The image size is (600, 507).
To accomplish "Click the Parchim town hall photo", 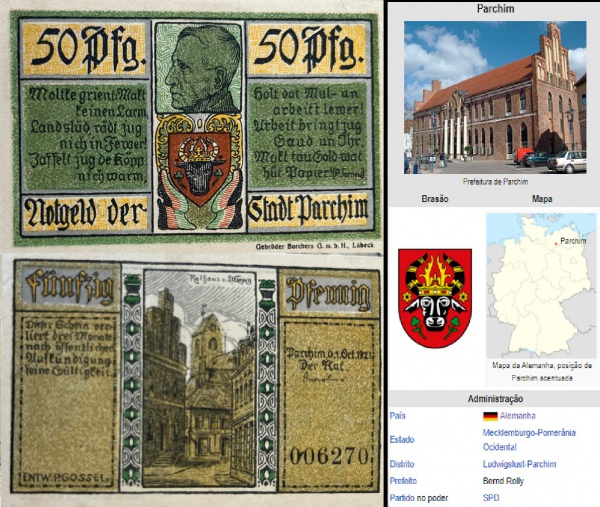I will click(495, 98).
